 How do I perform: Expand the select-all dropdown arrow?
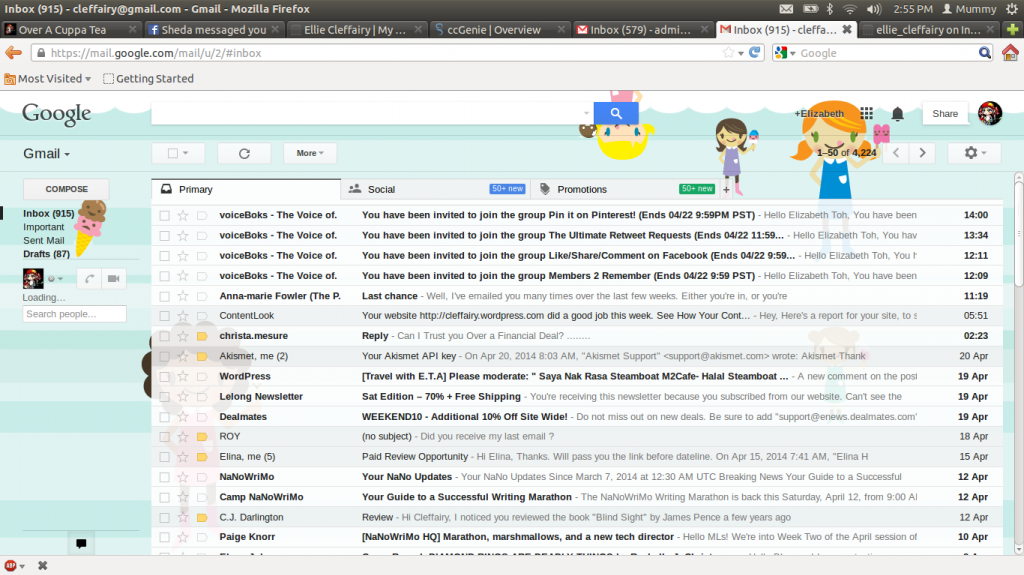(x=185, y=153)
